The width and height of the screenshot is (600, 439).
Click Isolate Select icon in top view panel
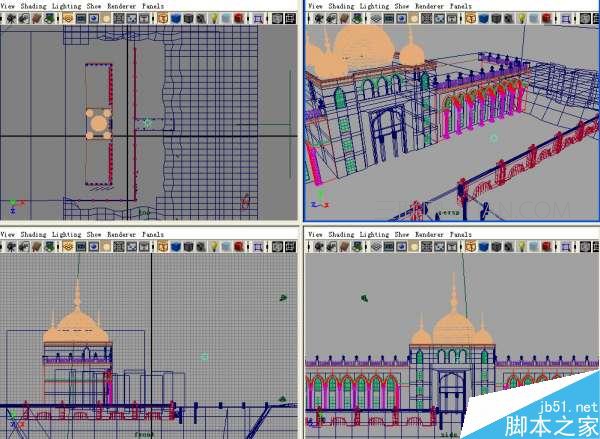point(258,18)
